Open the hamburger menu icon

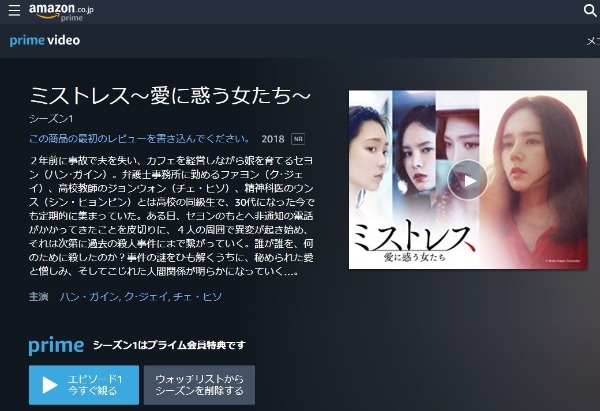click(14, 10)
